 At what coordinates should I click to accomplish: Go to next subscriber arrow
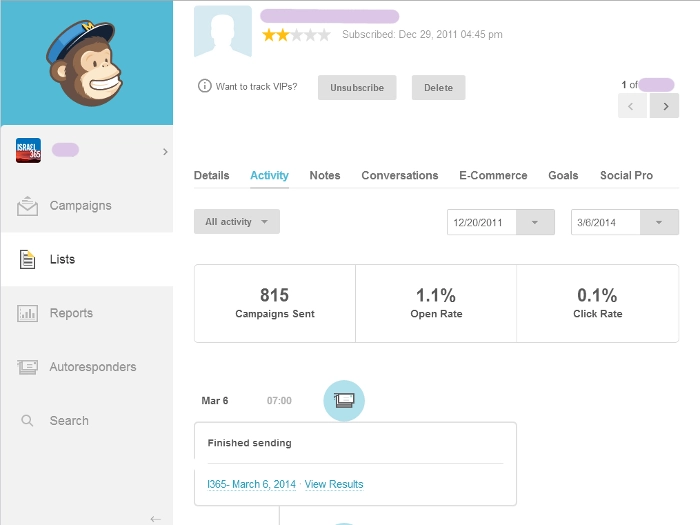665,106
